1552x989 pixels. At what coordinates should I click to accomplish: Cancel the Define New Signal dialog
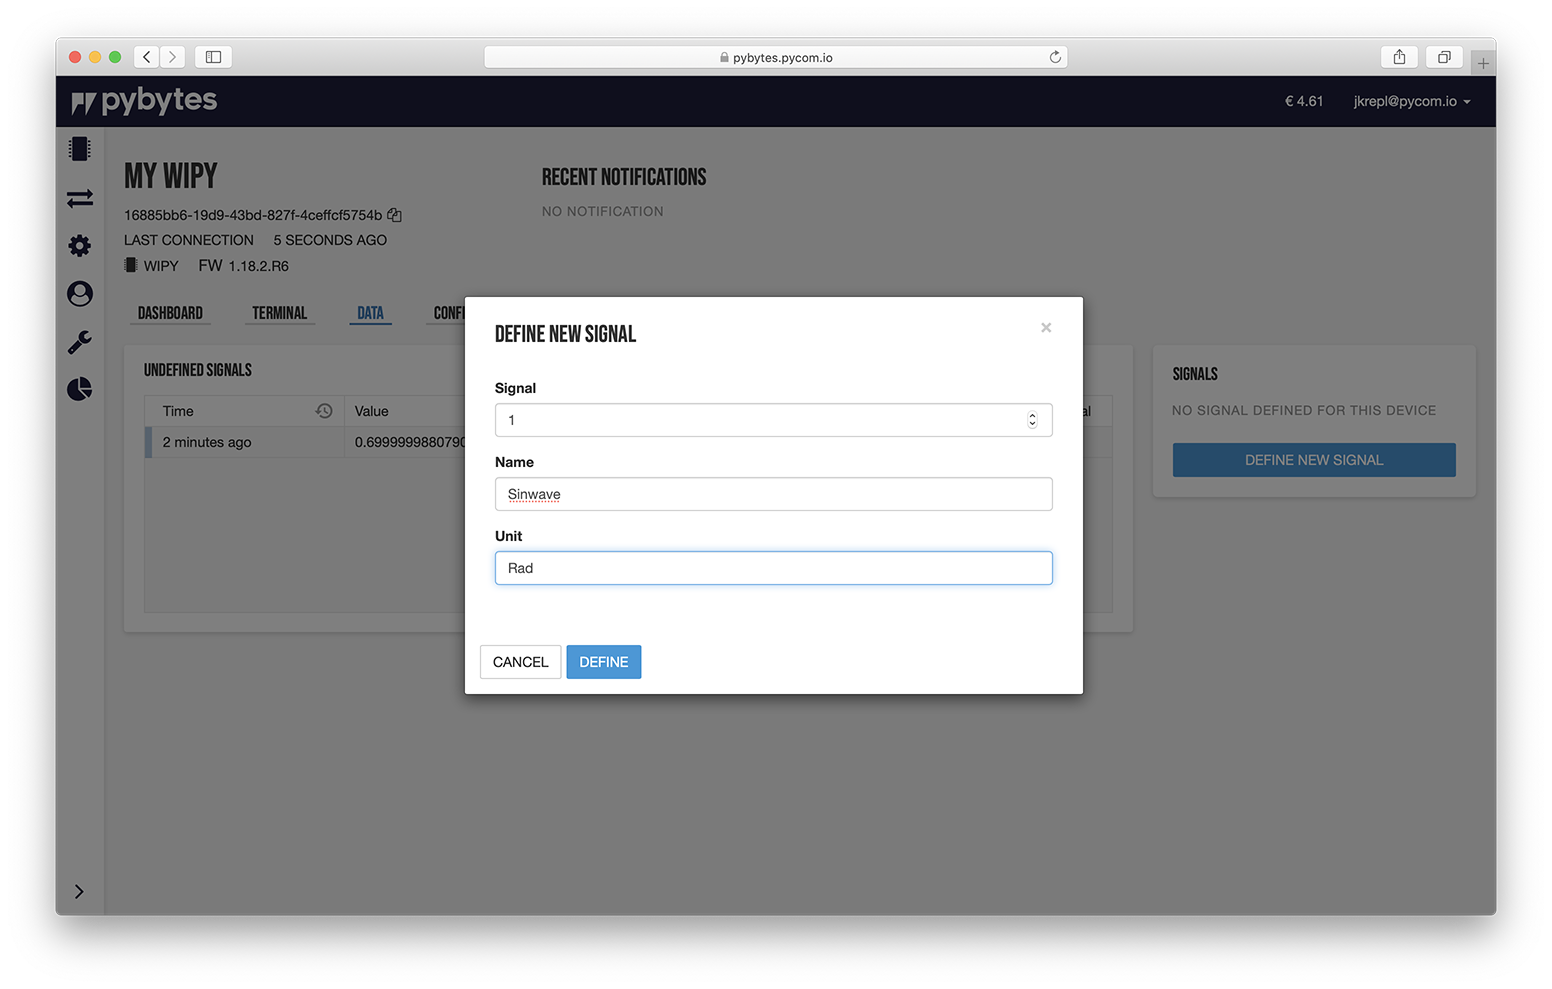[520, 662]
